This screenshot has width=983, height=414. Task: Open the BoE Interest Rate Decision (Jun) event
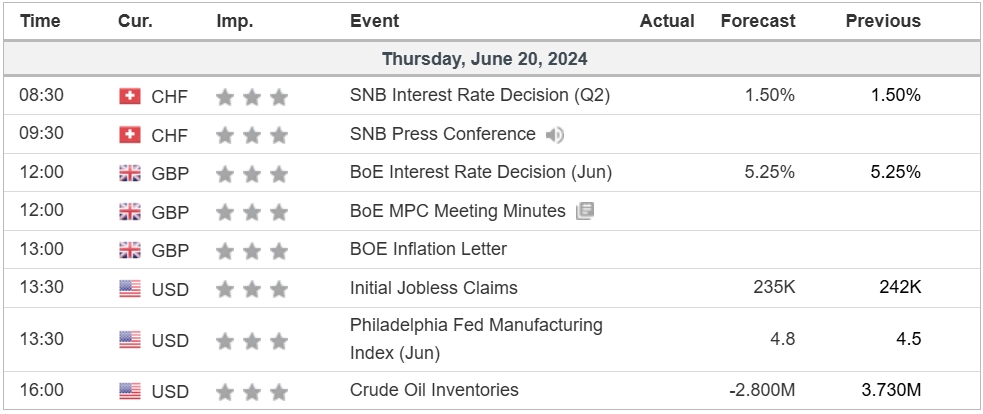pos(480,172)
